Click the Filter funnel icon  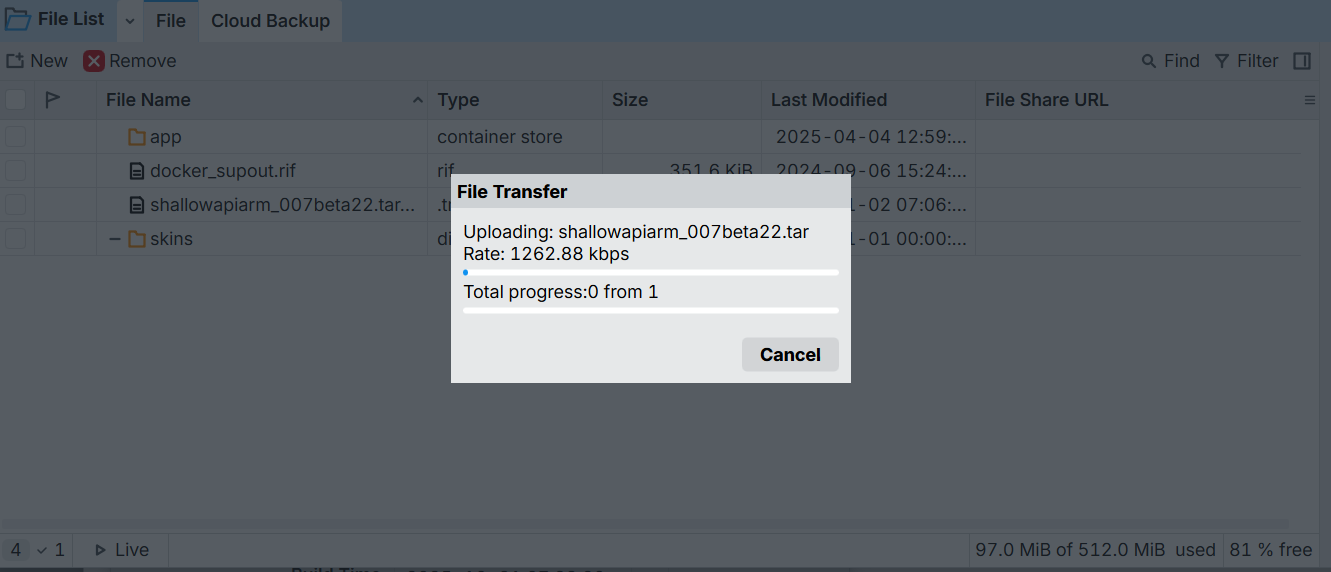tap(1222, 61)
